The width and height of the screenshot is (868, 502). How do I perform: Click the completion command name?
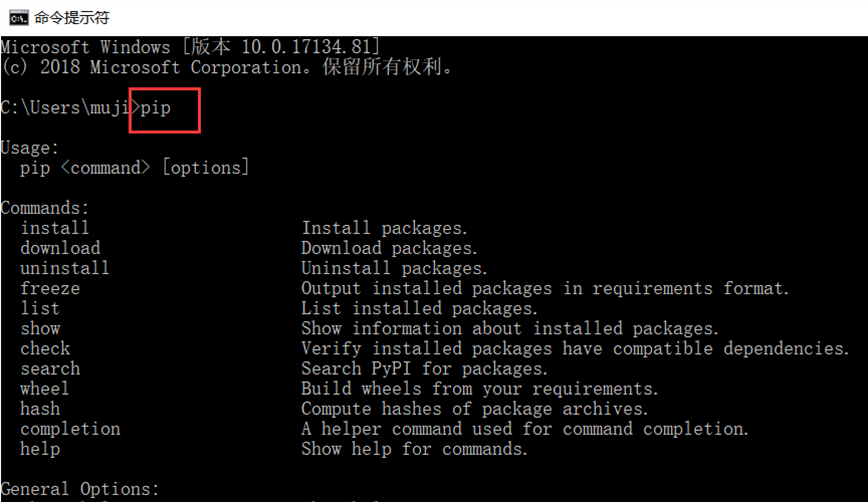[x=70, y=428]
